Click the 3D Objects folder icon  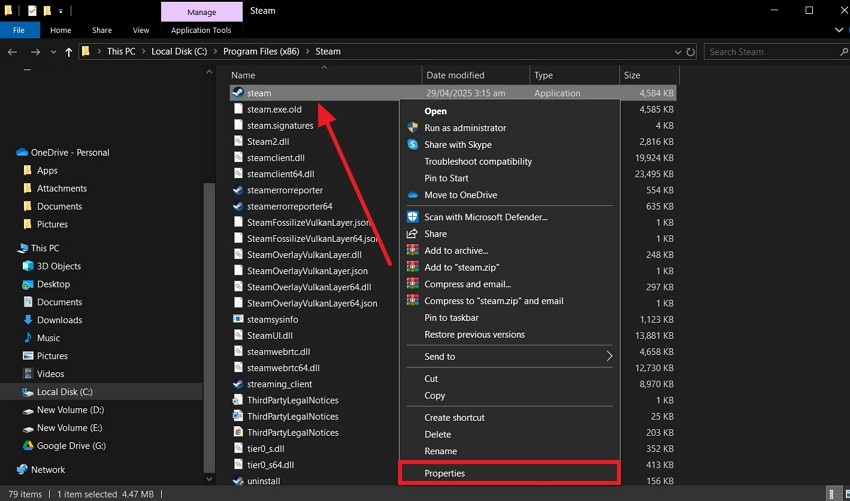(x=28, y=266)
